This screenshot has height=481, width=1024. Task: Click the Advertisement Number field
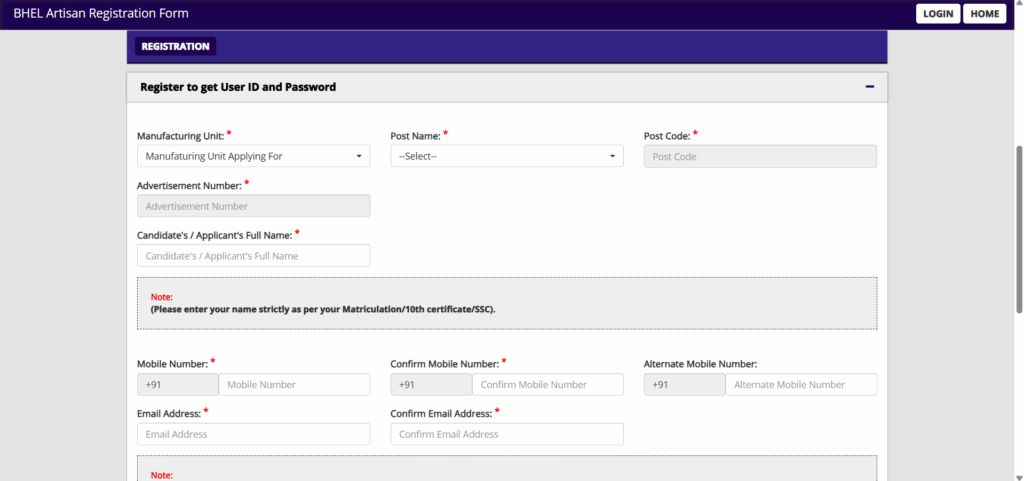(253, 206)
